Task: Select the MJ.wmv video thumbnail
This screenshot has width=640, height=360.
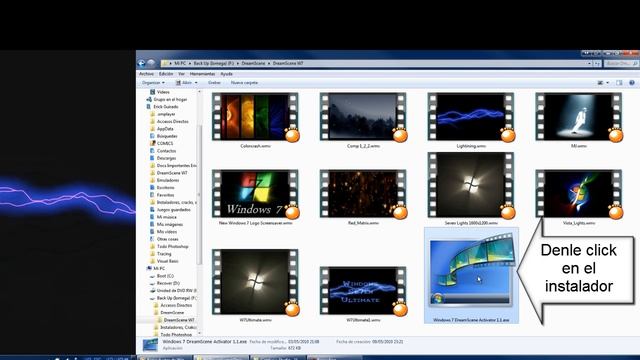Action: coord(579,117)
